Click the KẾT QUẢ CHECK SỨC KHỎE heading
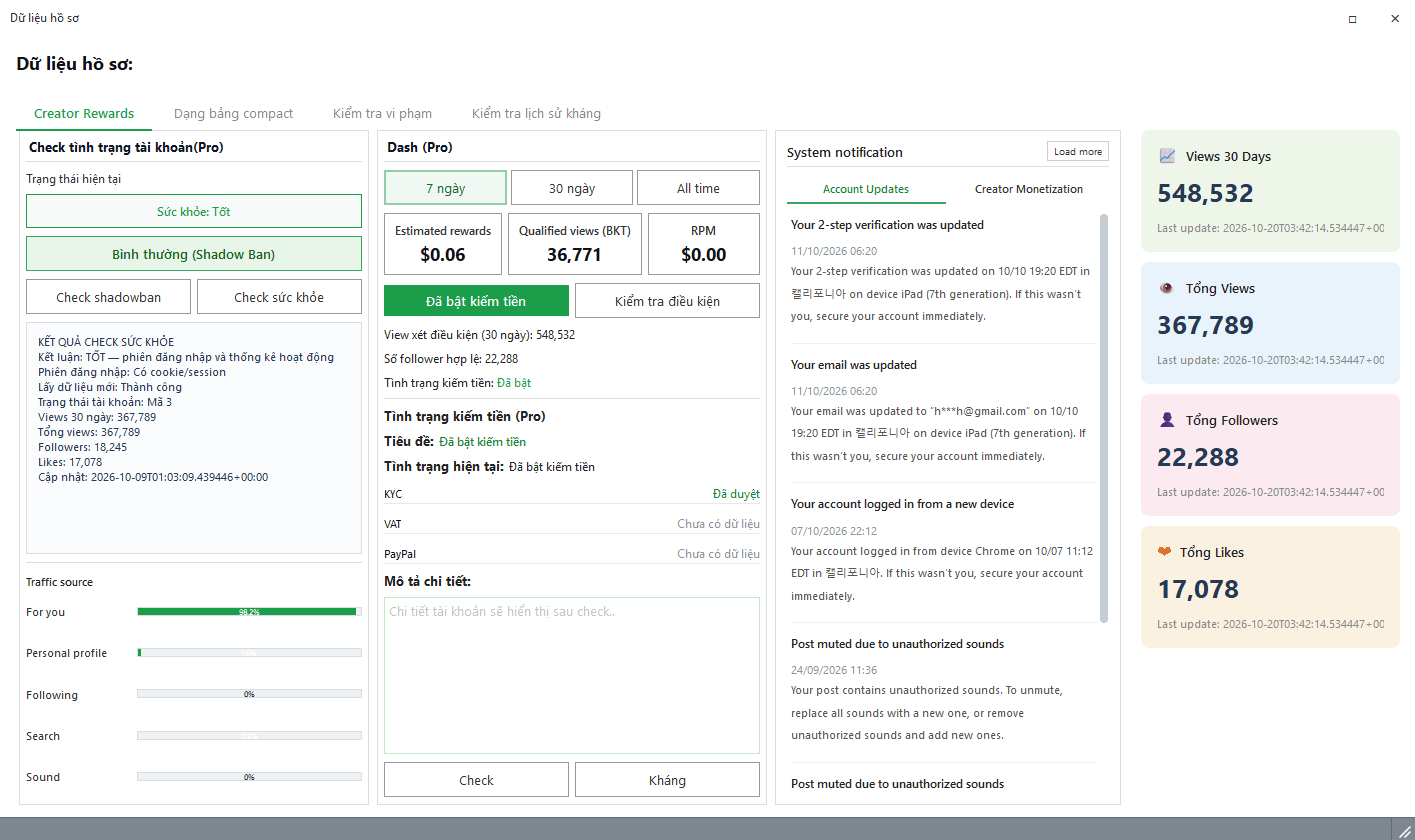 coord(106,342)
